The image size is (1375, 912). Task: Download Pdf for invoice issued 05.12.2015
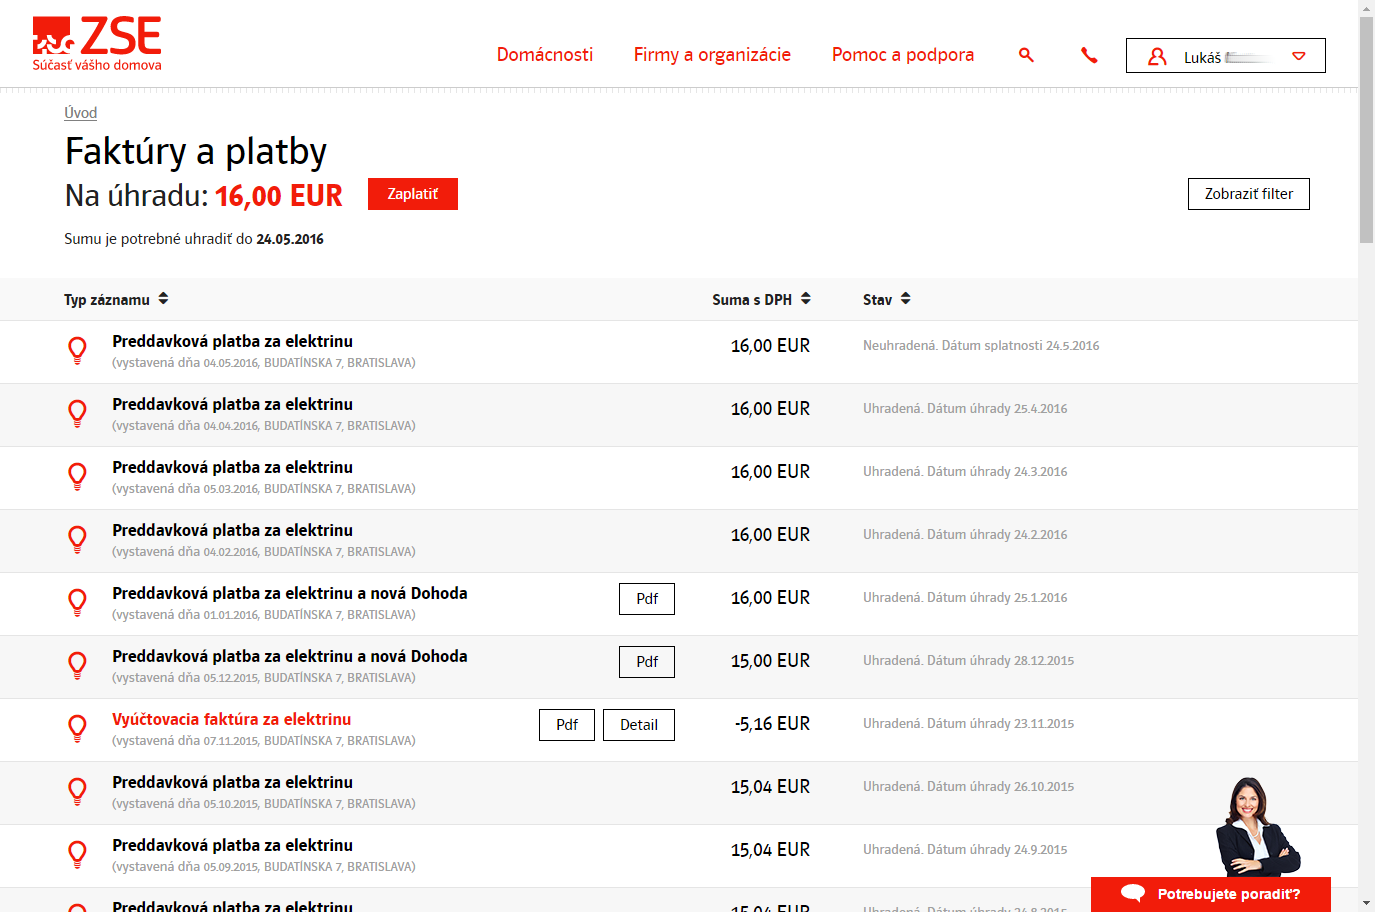click(x=647, y=662)
